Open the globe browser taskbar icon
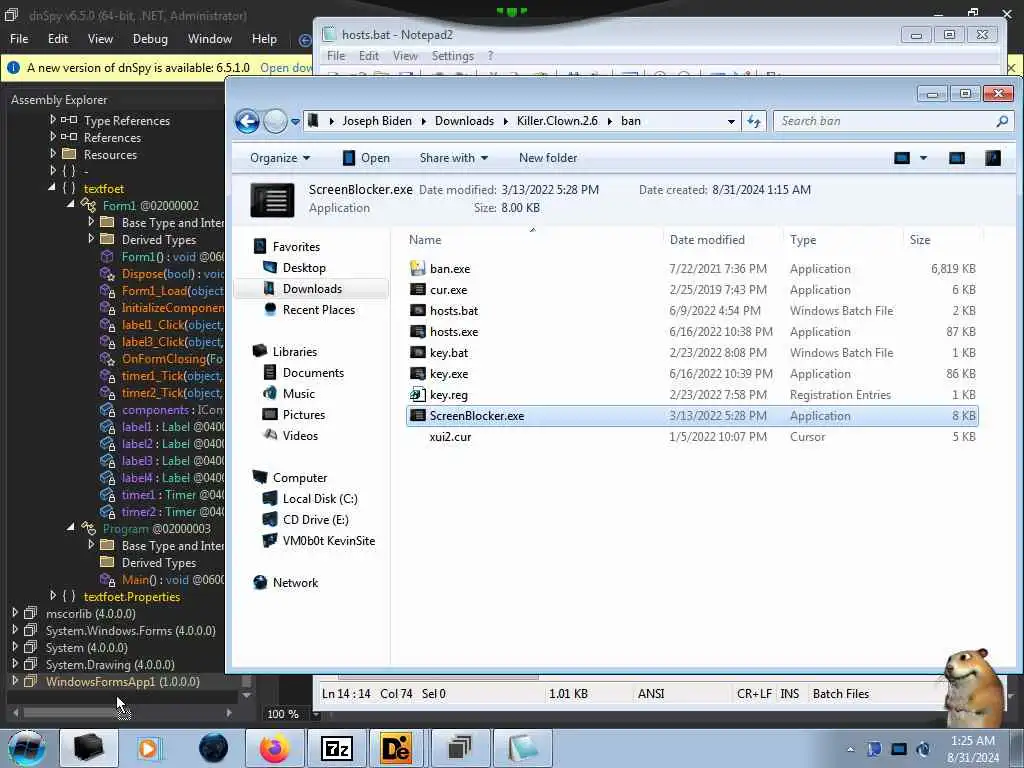This screenshot has width=1024, height=768. pos(213,748)
